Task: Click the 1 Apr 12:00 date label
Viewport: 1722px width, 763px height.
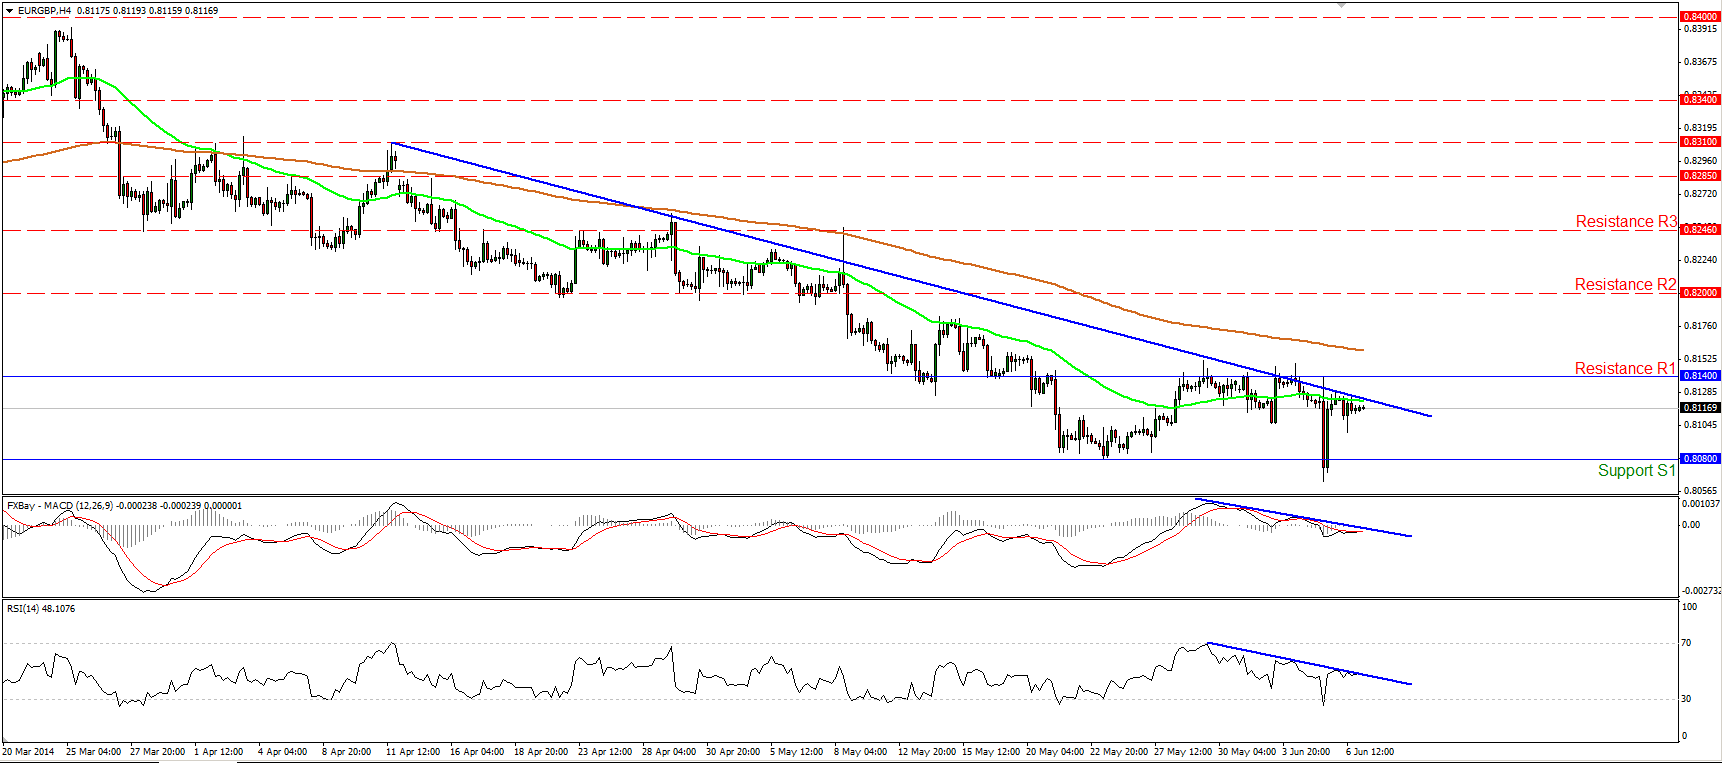Action: point(219,752)
